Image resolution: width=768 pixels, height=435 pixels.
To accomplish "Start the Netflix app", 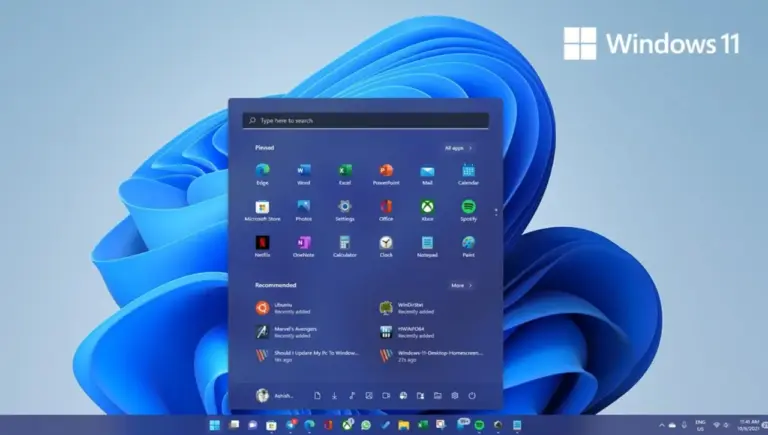I will 262,243.
